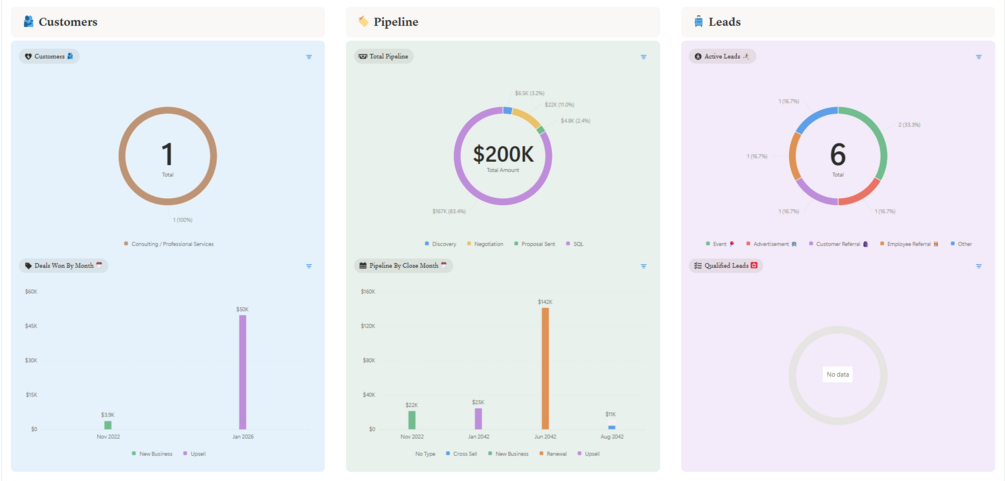Click checklist icon in Qualified Leads chip
The image size is (1005, 481).
point(698,266)
